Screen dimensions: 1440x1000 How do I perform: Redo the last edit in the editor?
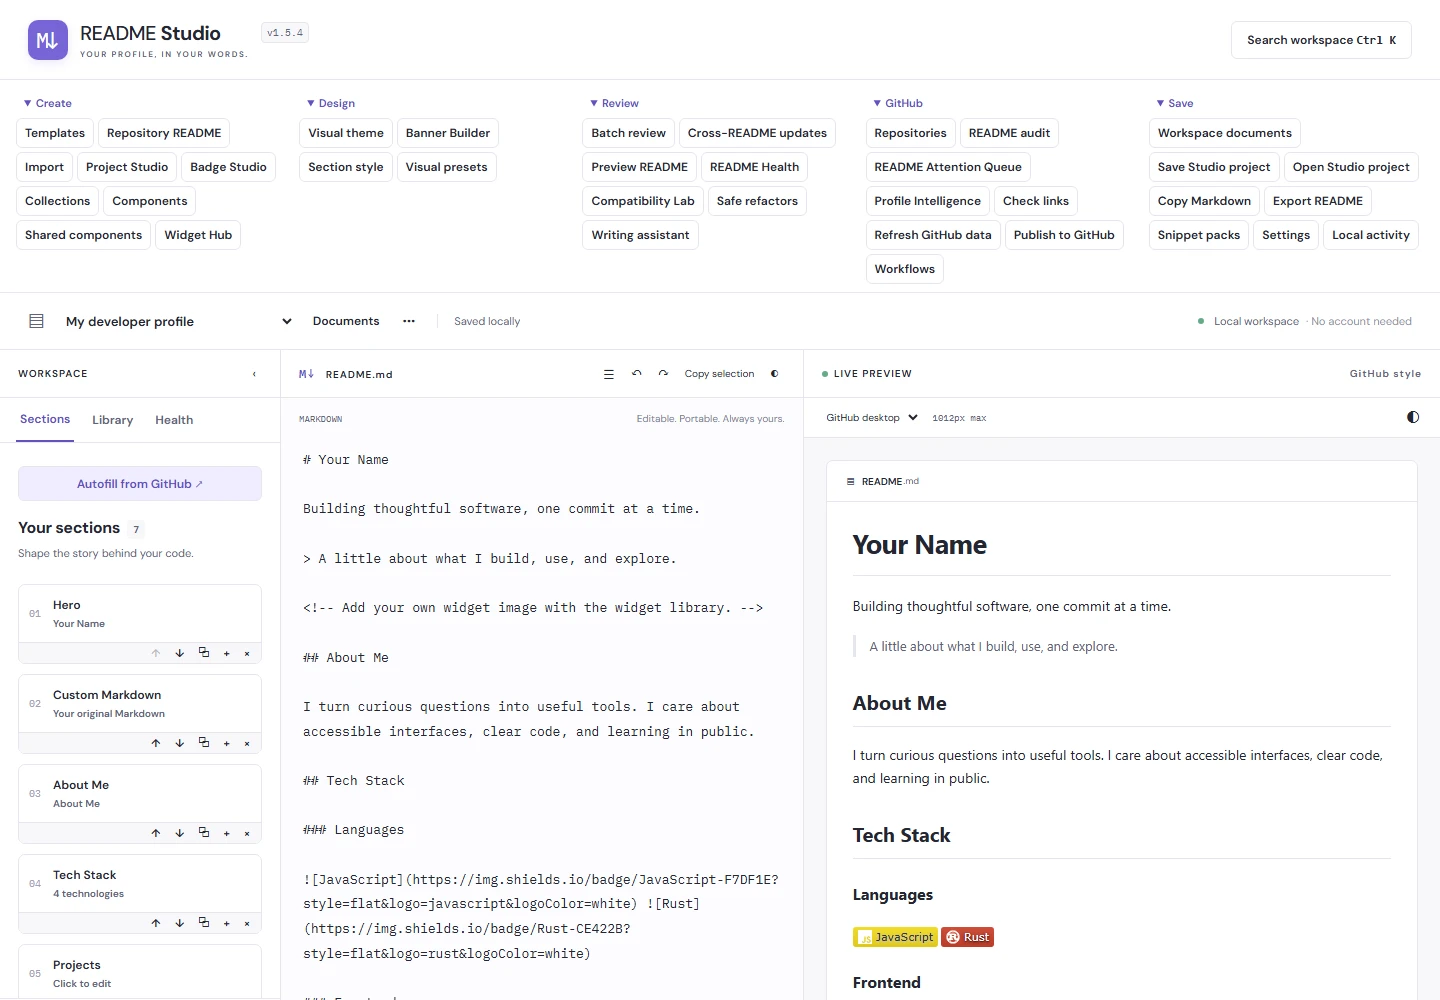pos(663,374)
